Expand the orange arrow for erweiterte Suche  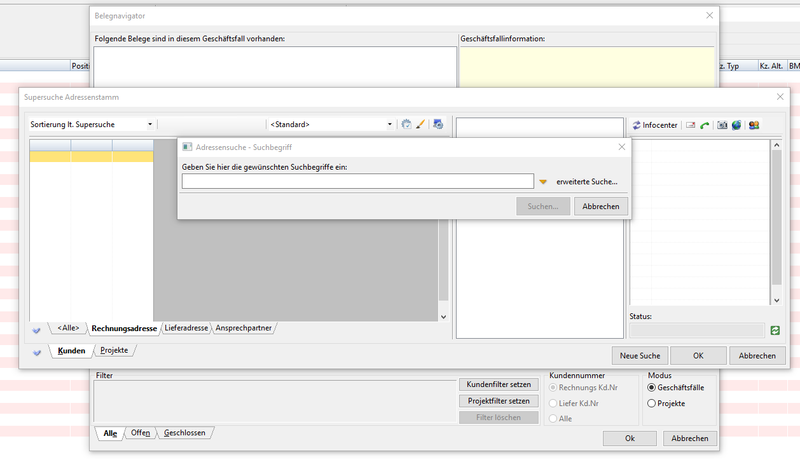pyautogui.click(x=543, y=182)
